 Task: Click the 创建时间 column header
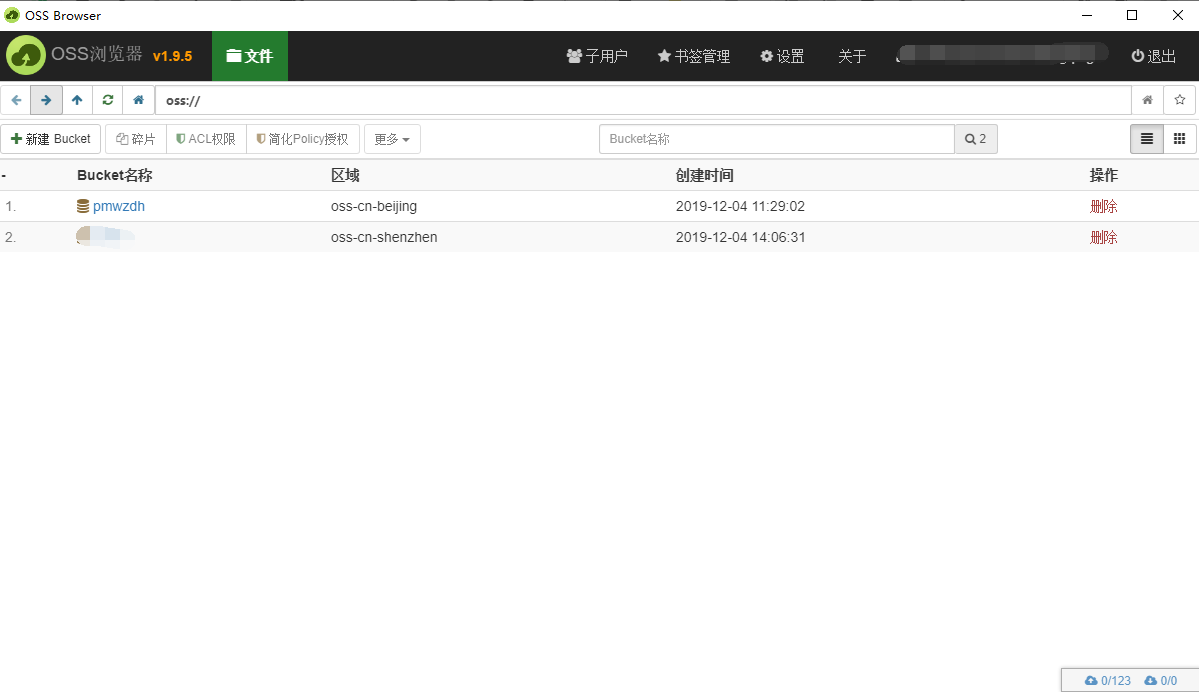tap(704, 175)
